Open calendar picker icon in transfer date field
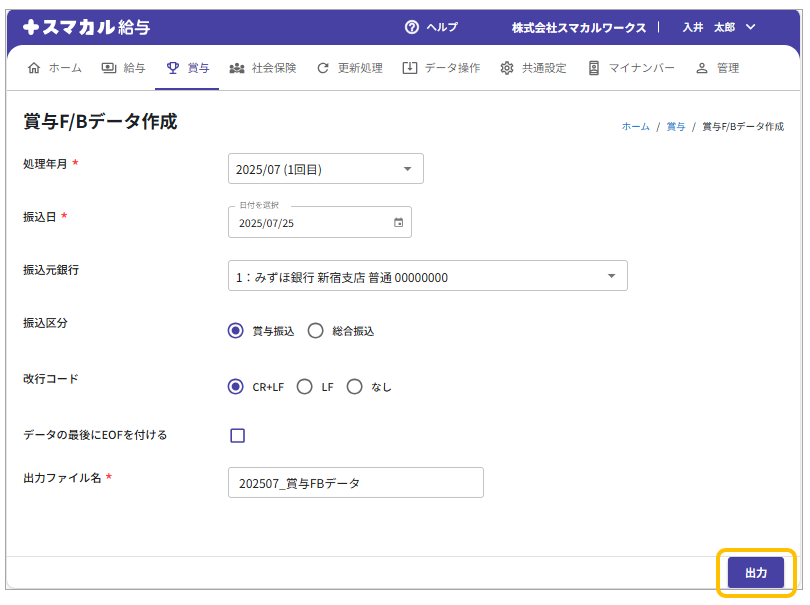Screen dimensions: 810x605 point(398,223)
